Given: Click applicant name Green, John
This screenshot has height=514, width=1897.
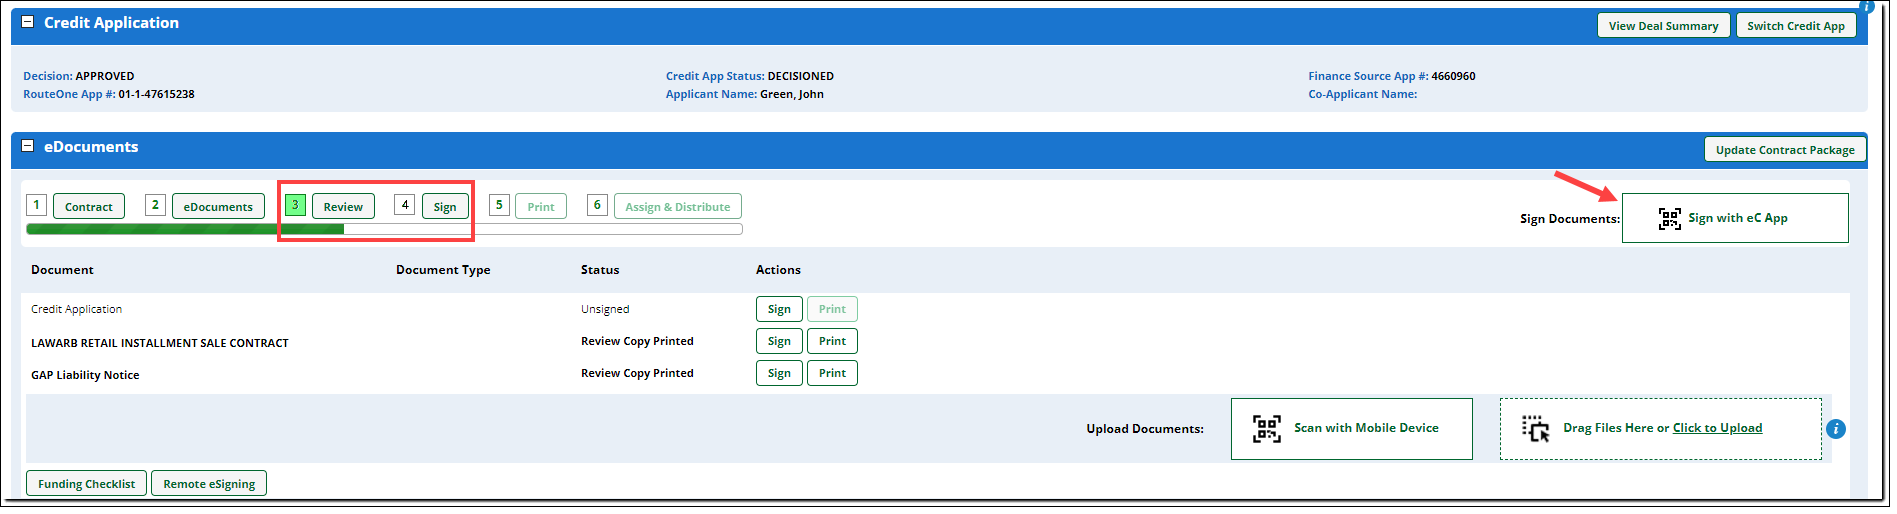Looking at the screenshot, I should tap(792, 94).
